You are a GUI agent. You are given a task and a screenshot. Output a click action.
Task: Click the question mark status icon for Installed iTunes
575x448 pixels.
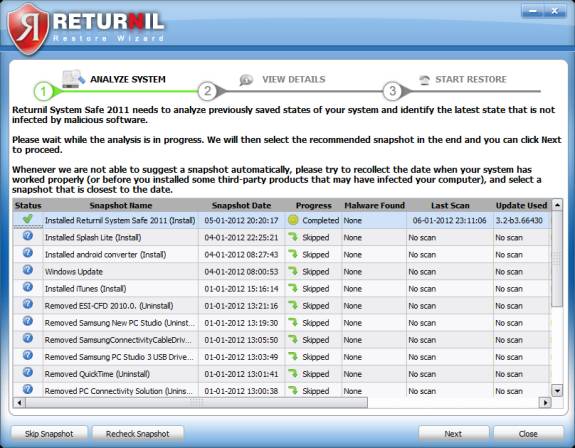[x=28, y=287]
